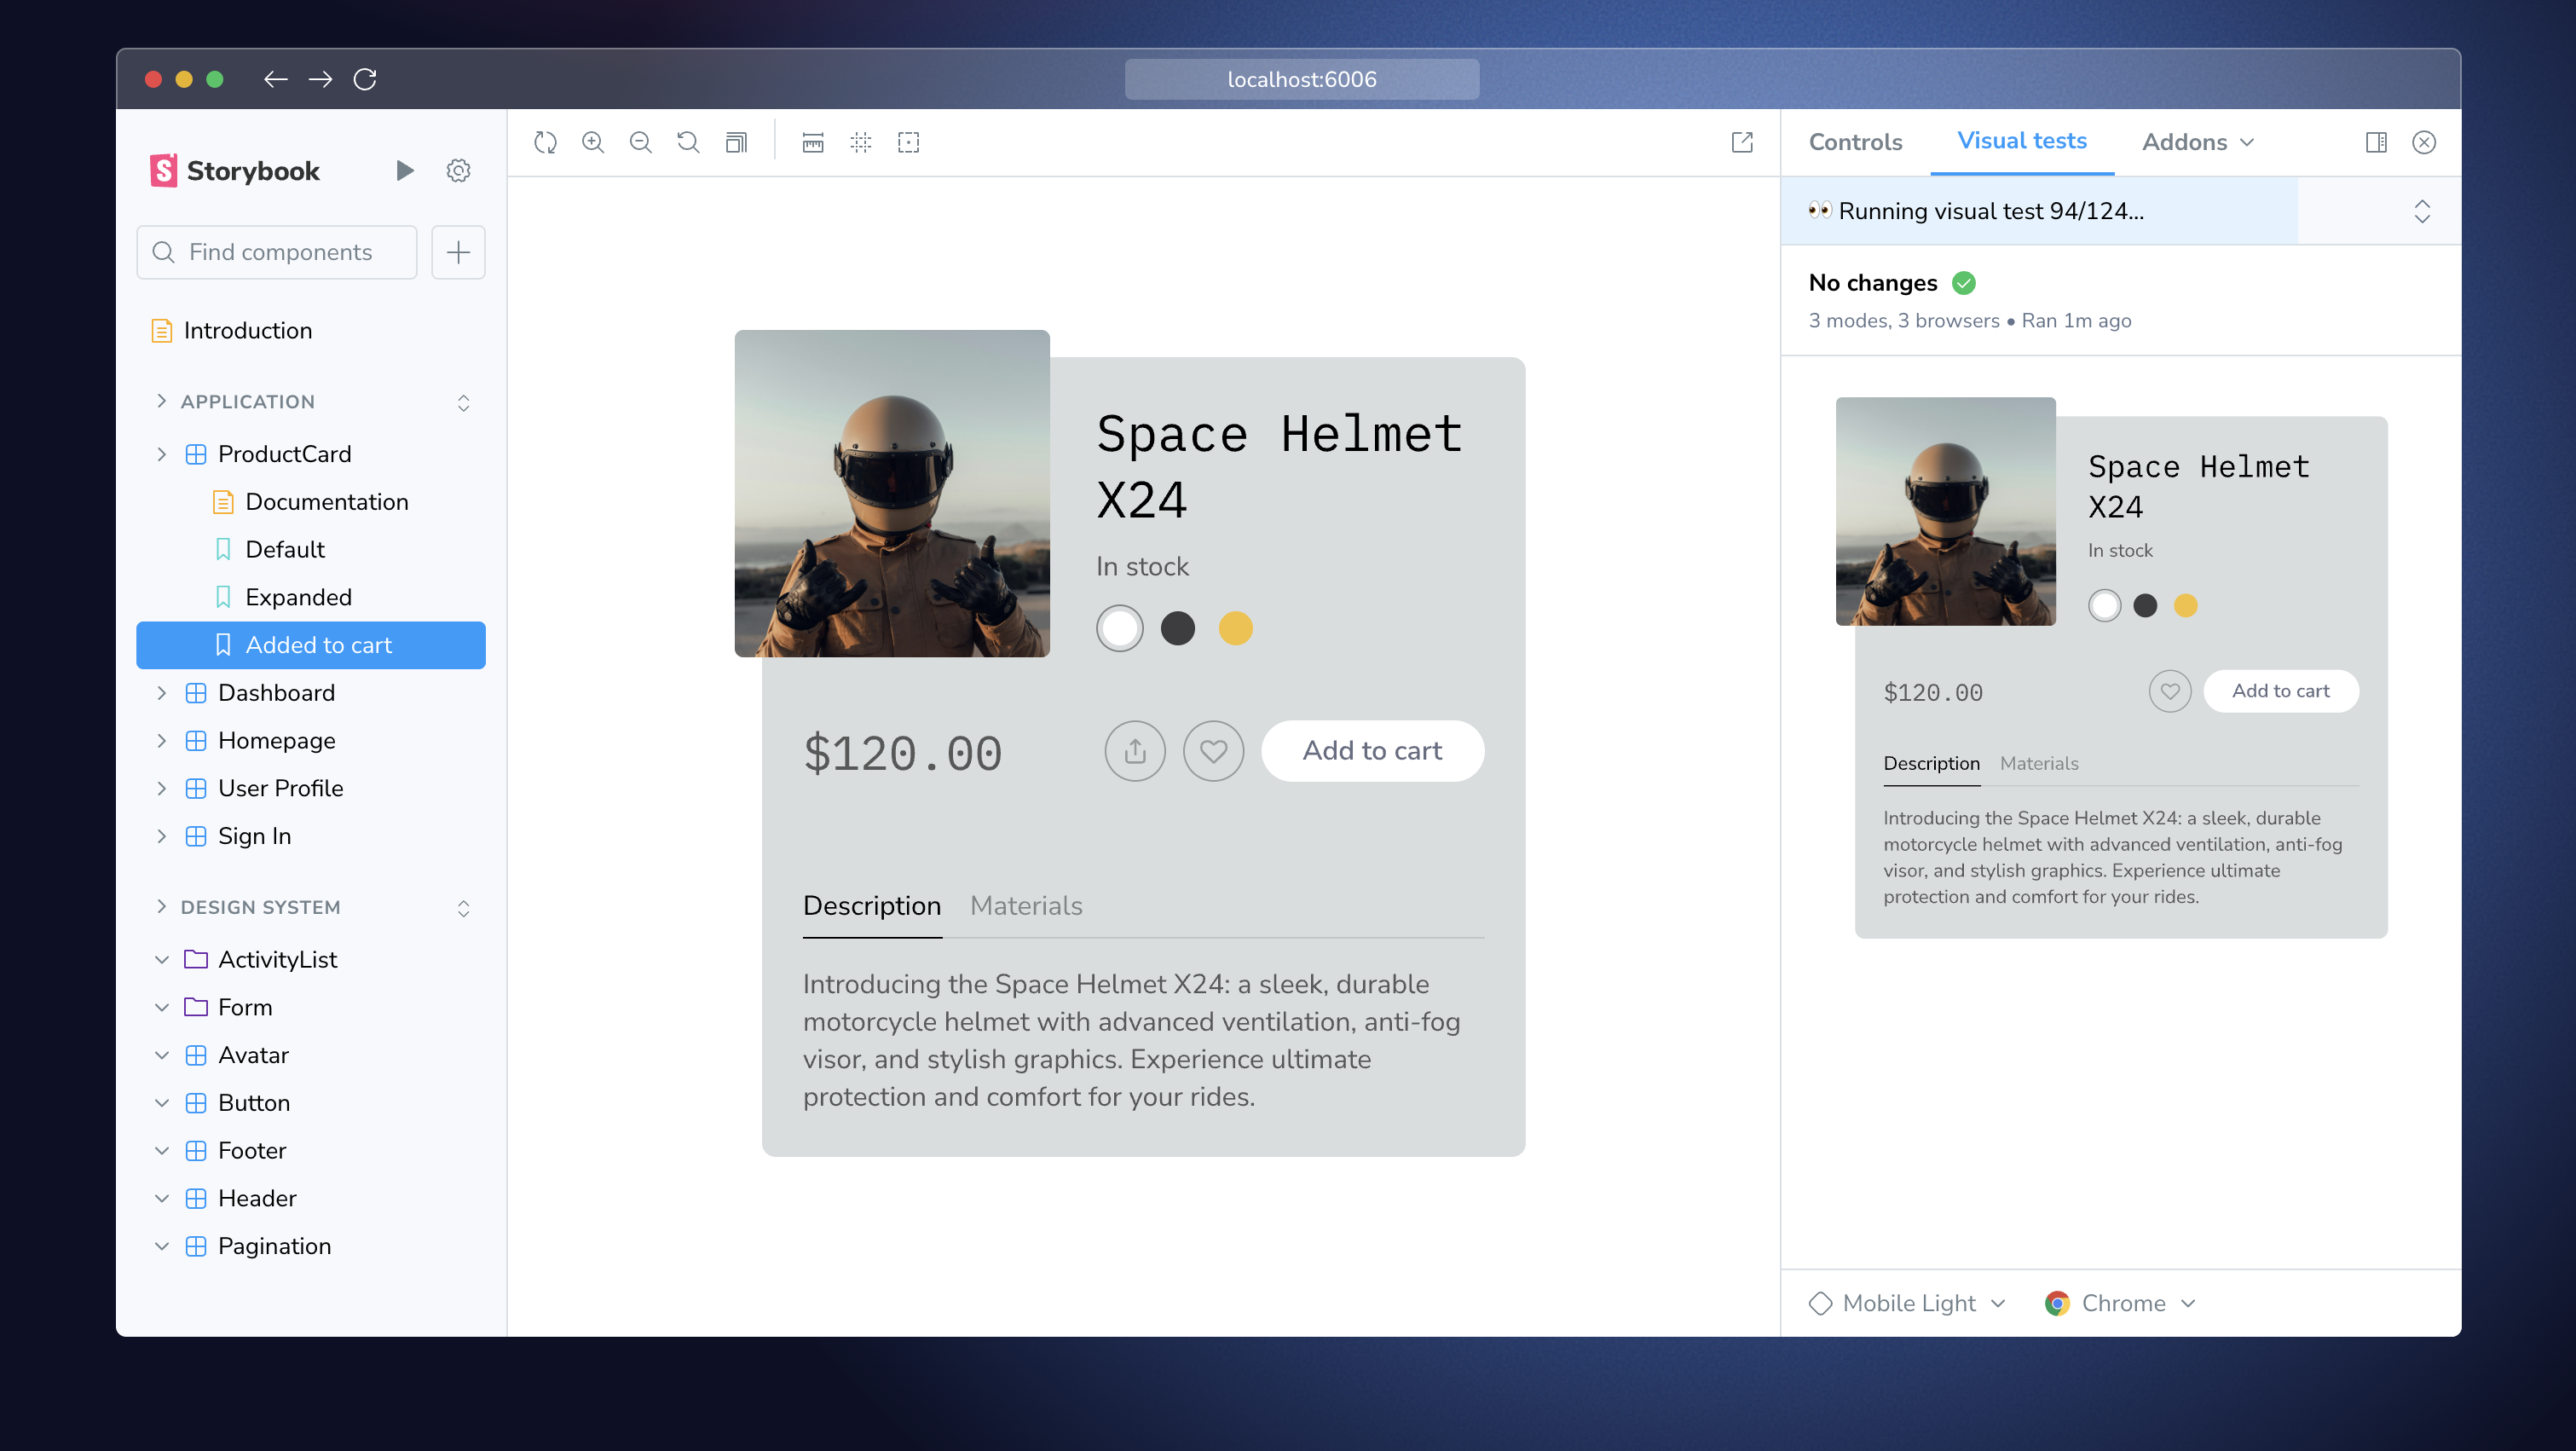
Task: Toggle addon panel orientation icon
Action: pos(2376,142)
